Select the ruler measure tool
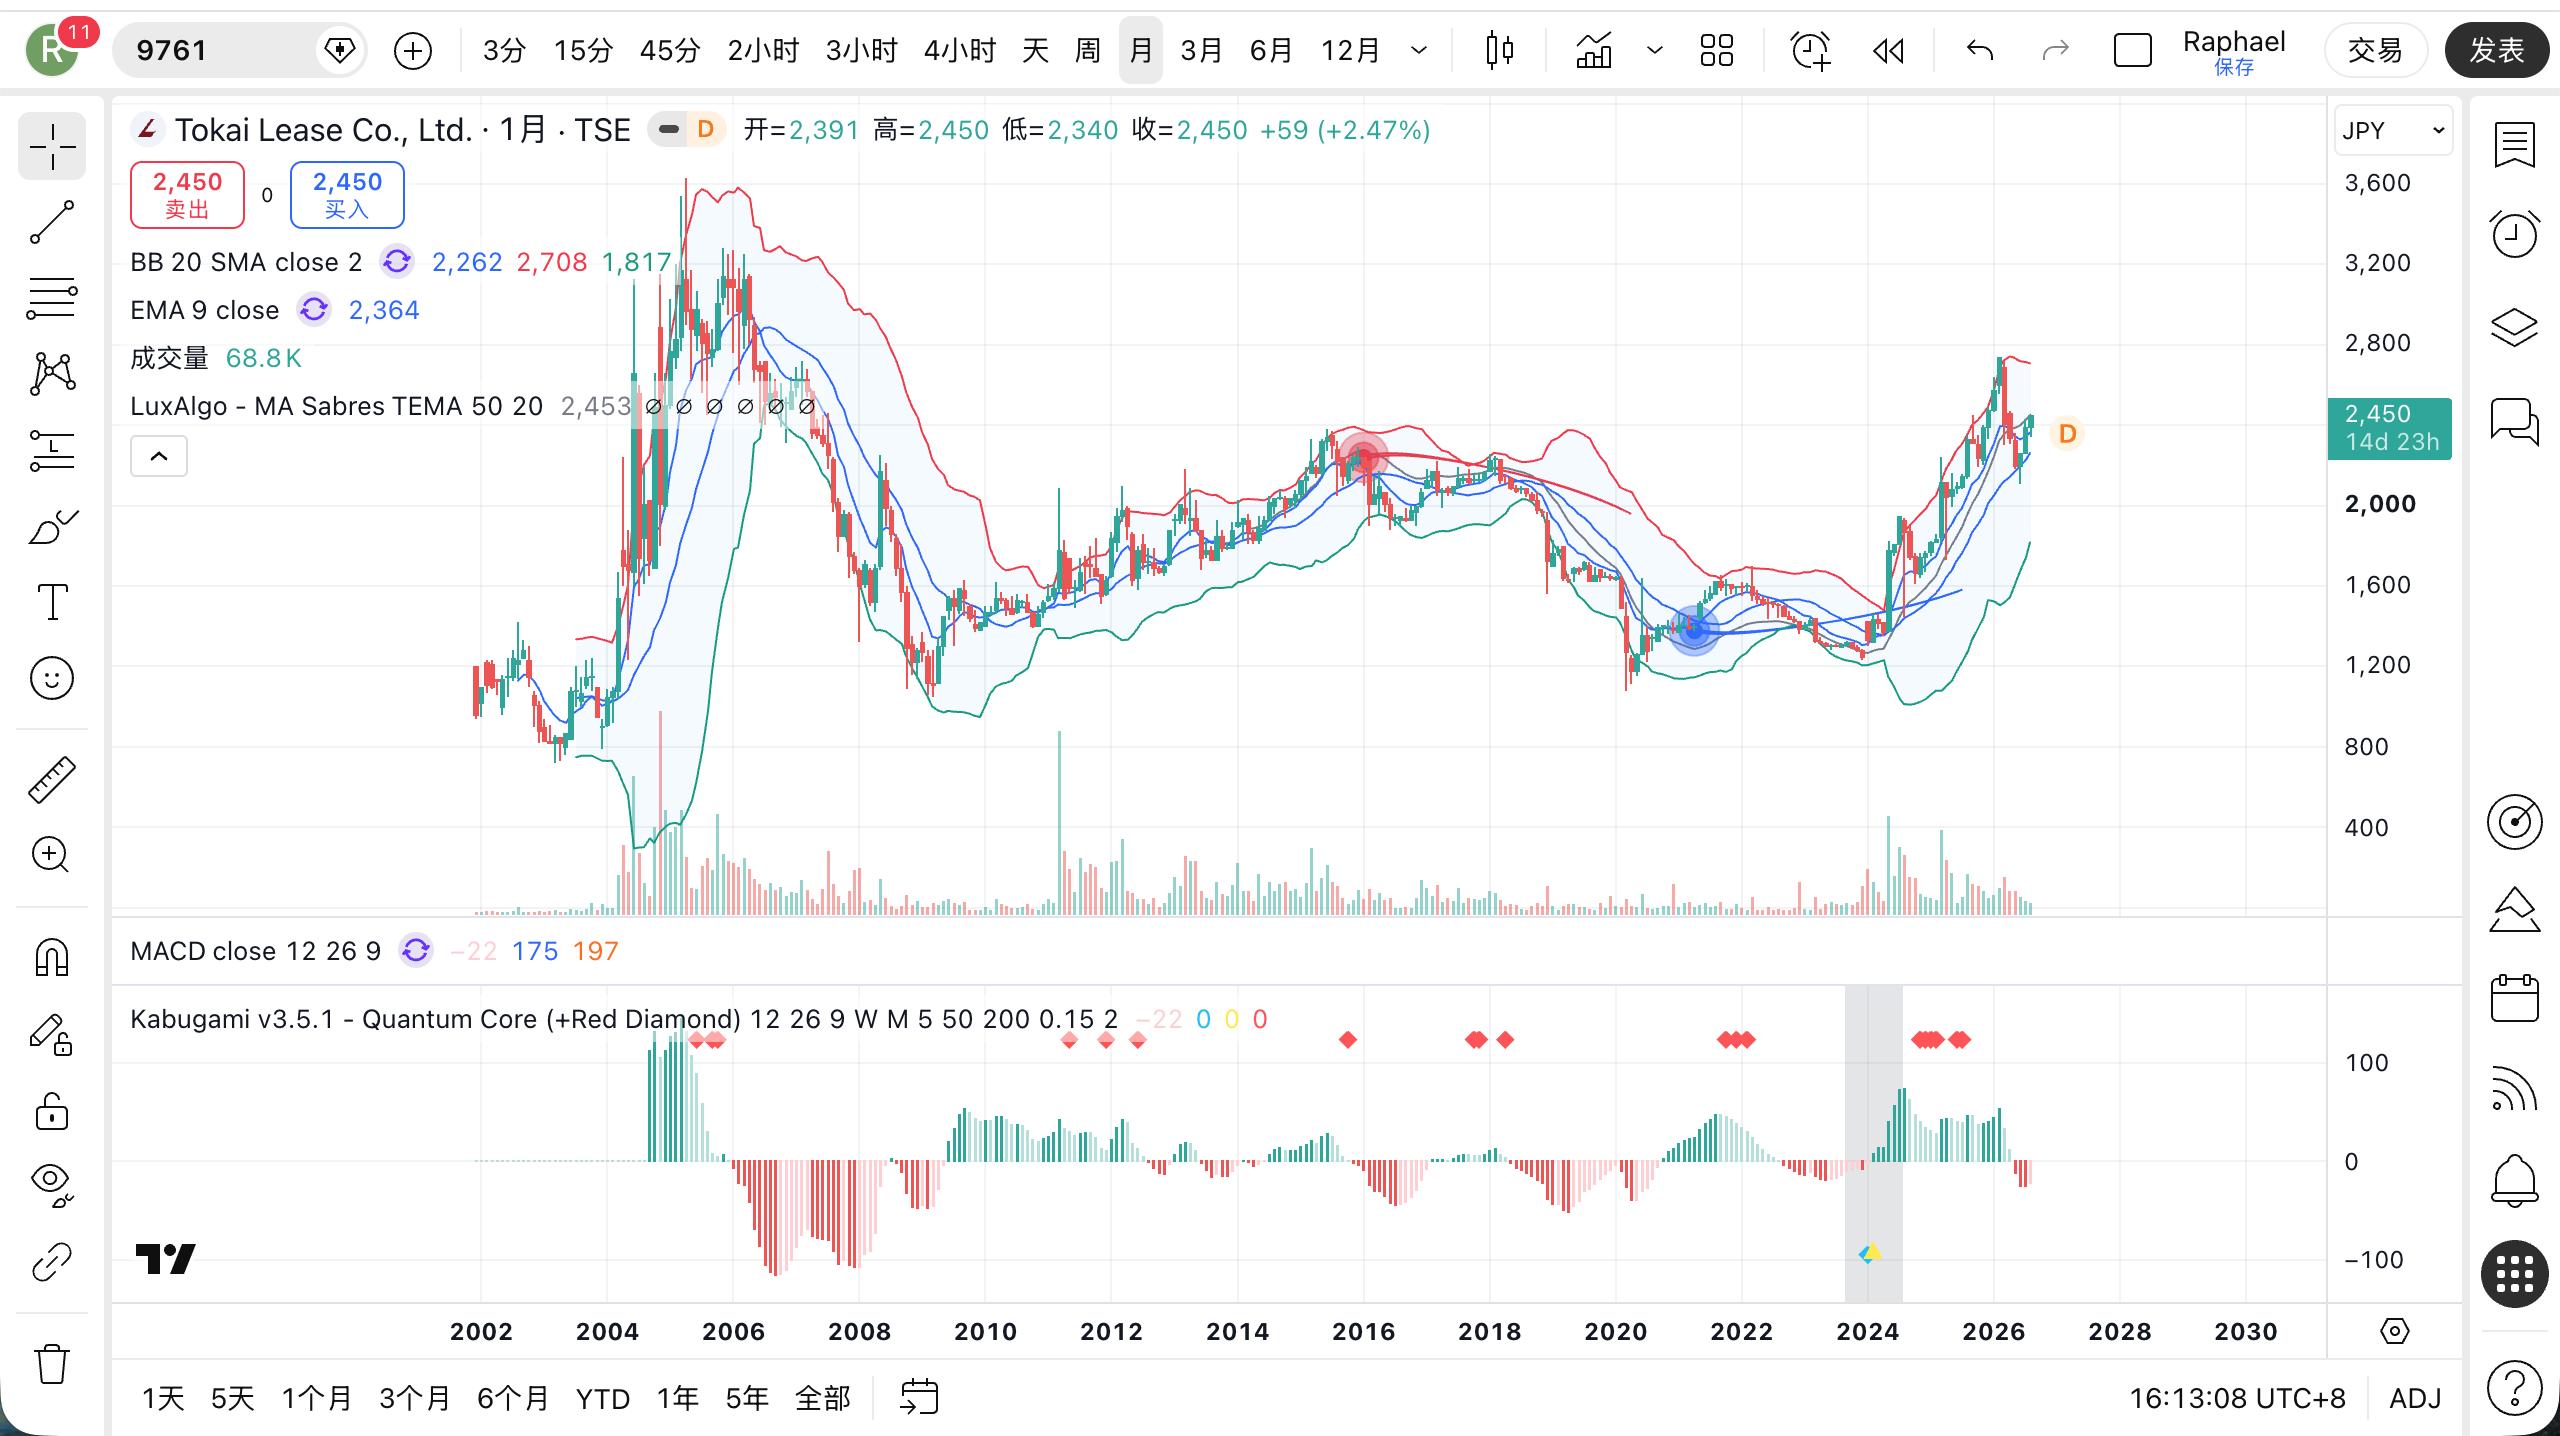This screenshot has height=1436, width=2560. coord(52,780)
